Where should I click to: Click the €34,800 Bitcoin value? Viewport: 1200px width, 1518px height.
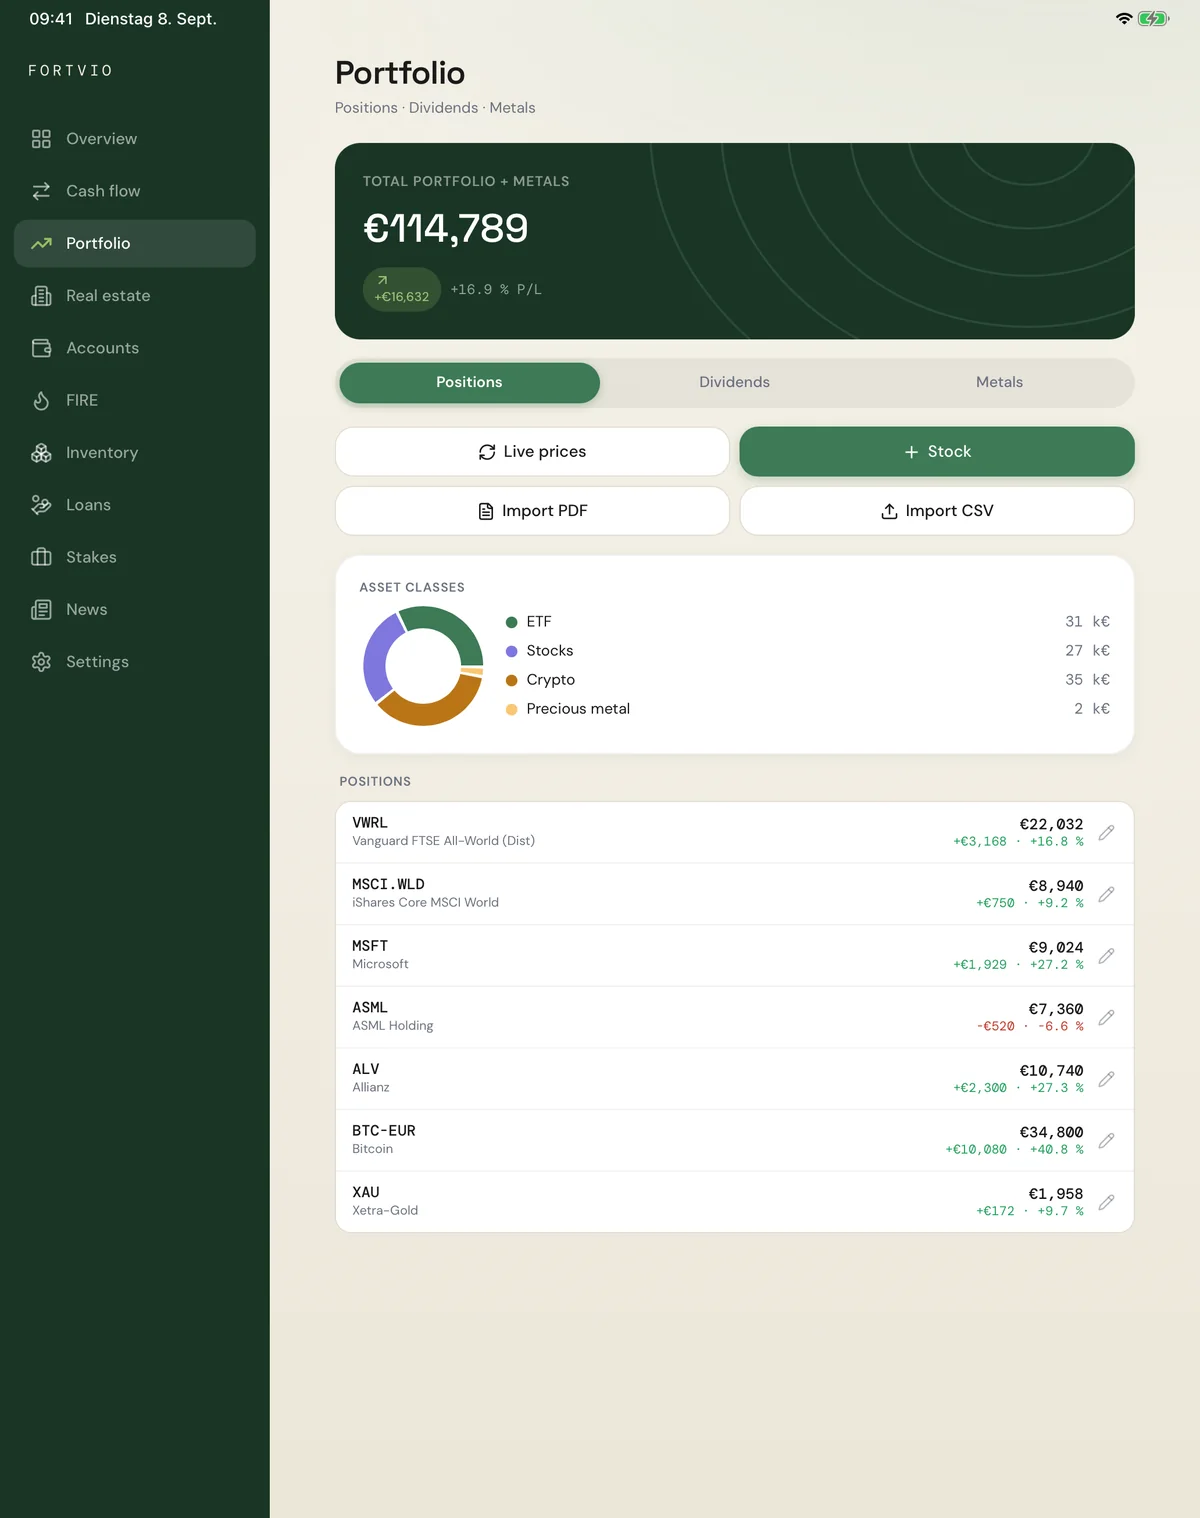(1051, 1132)
